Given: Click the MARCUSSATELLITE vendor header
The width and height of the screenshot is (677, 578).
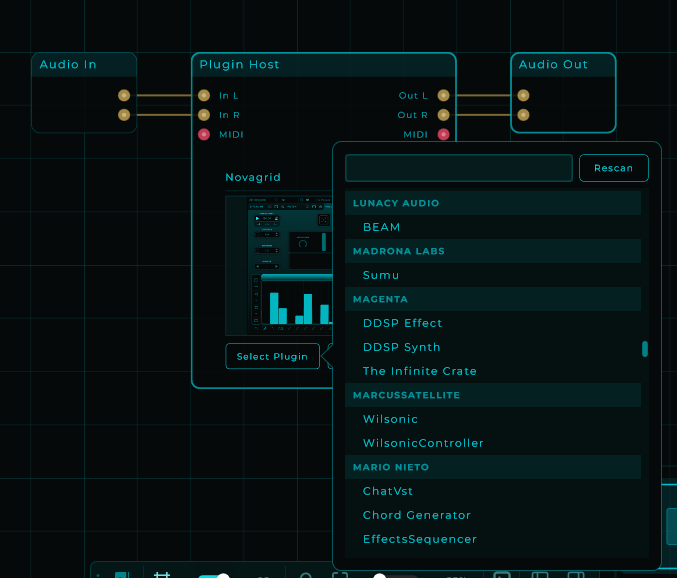Looking at the screenshot, I should tap(493, 395).
